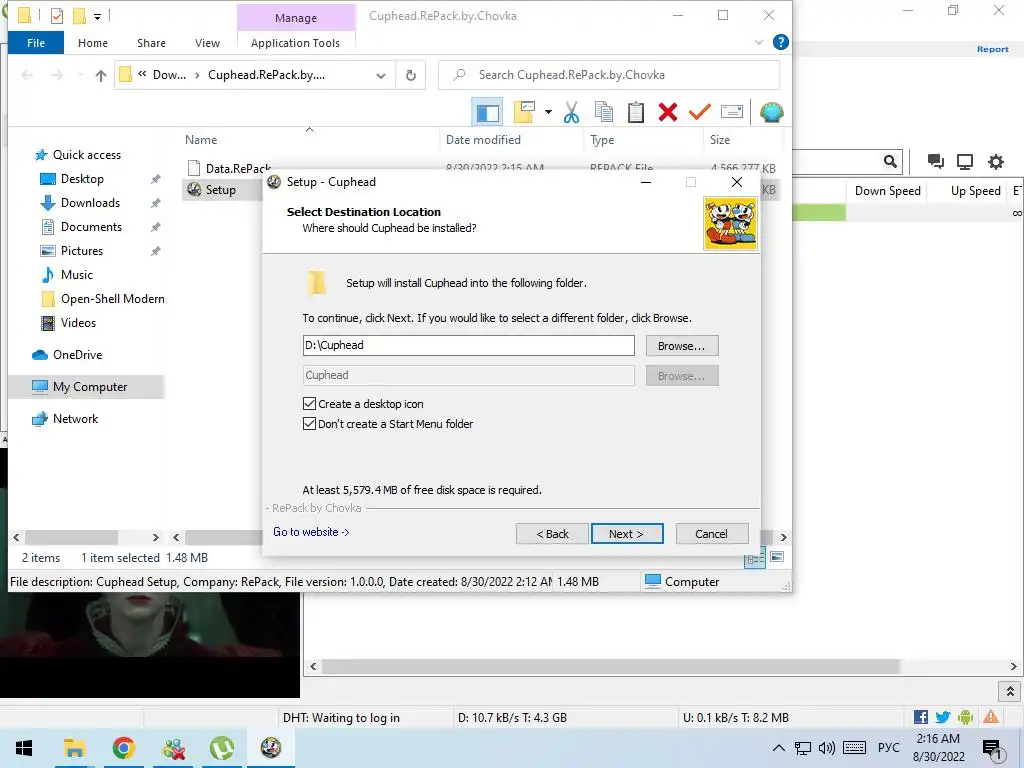Image resolution: width=1024 pixels, height=768 pixels.
Task: Open Music in navigation pane
Action: click(76, 275)
